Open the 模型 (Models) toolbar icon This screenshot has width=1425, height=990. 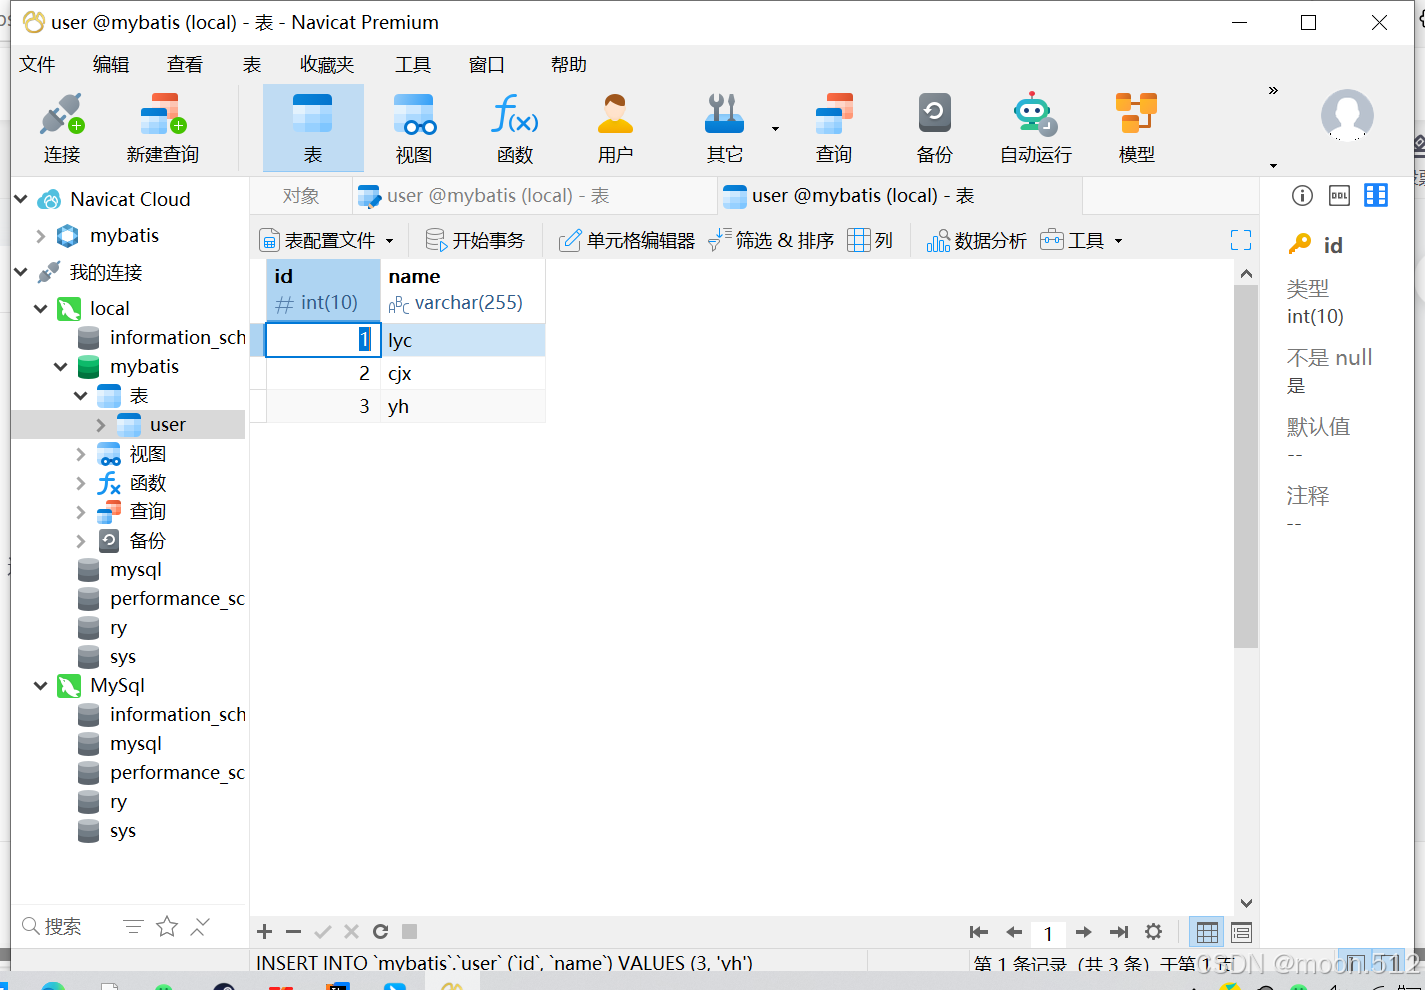[x=1136, y=125]
